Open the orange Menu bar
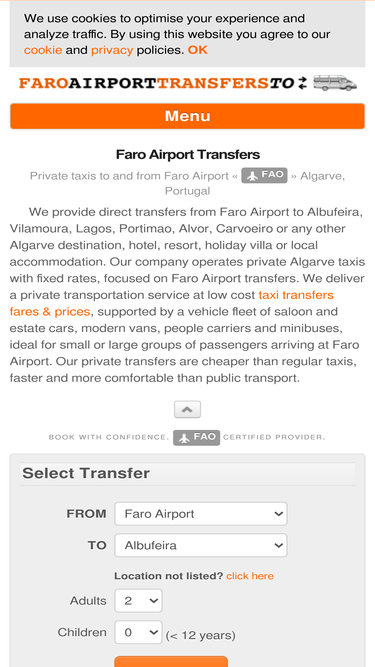 pos(188,116)
